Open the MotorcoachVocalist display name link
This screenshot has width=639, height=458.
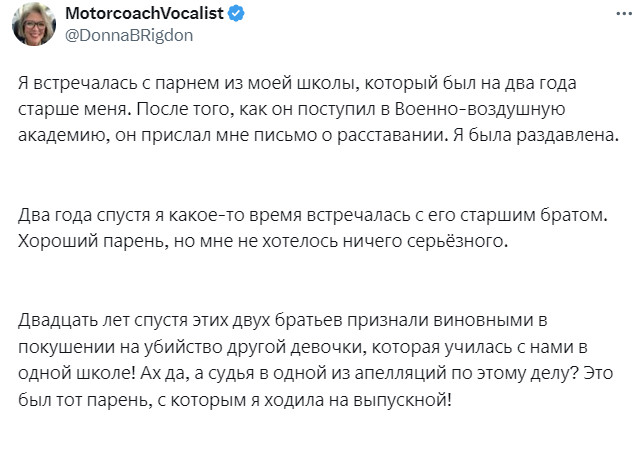click(147, 15)
